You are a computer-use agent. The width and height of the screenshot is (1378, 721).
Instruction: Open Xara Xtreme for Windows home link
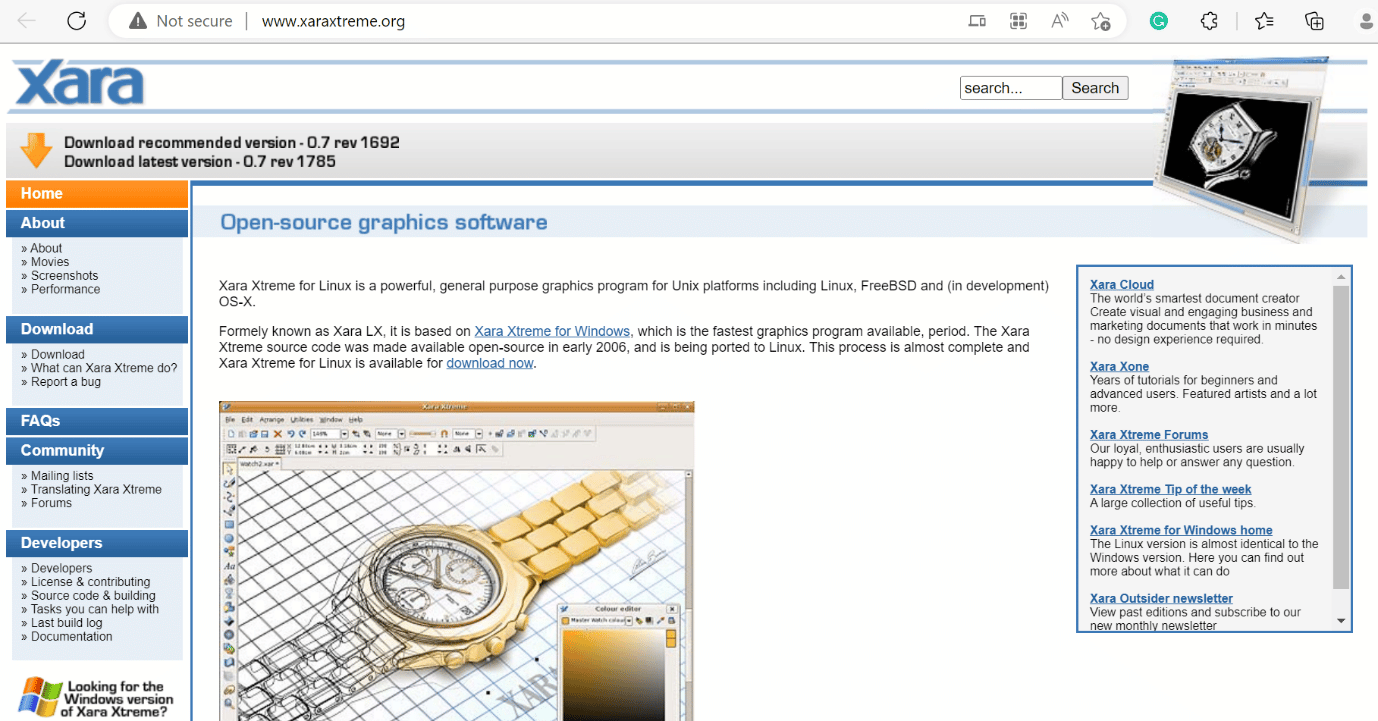[x=1181, y=530]
